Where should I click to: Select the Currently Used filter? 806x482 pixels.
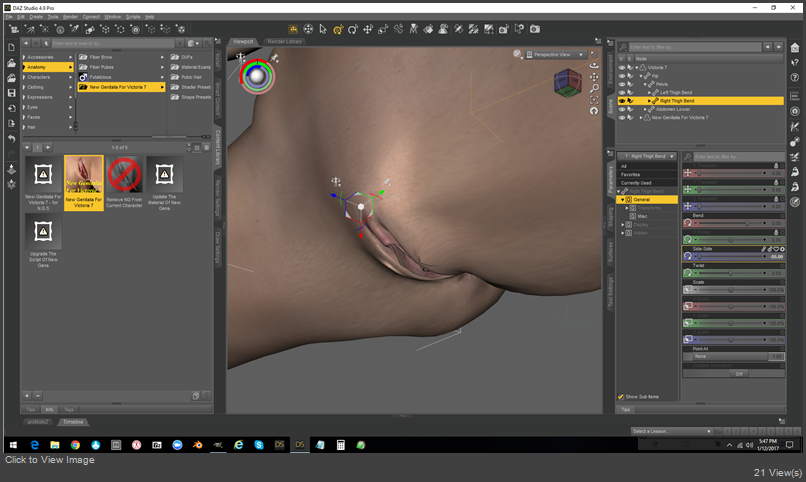647,183
